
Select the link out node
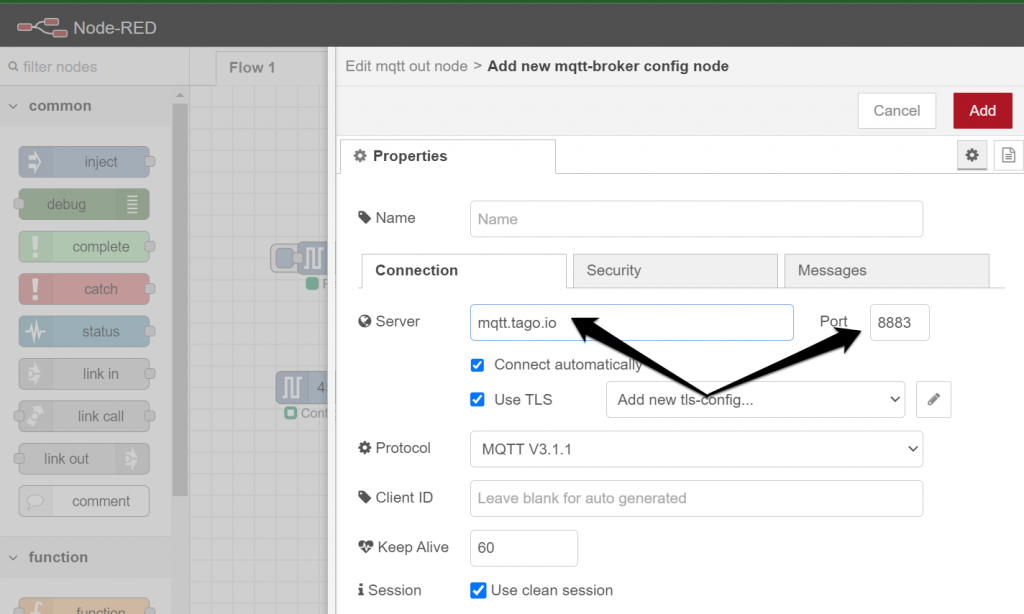(x=84, y=459)
